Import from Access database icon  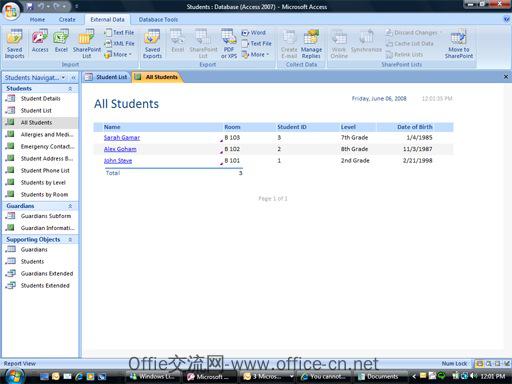pyautogui.click(x=40, y=41)
